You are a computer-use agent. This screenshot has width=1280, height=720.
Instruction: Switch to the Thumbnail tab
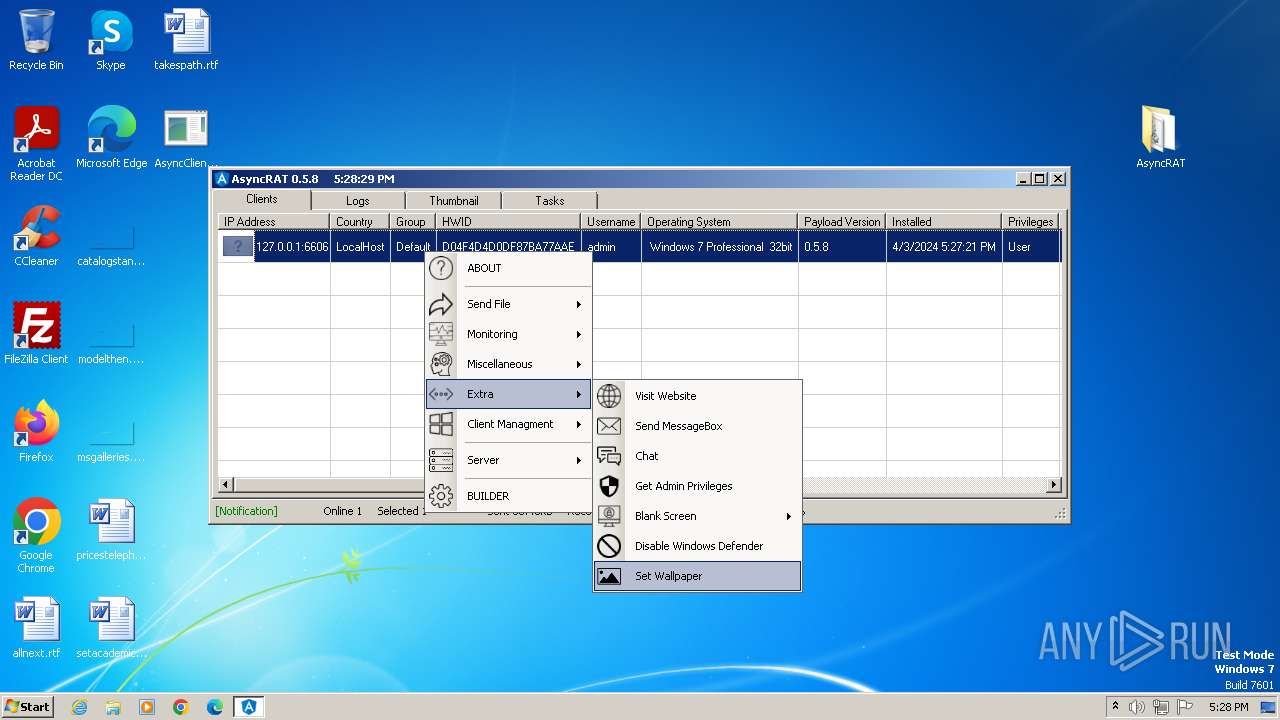454,201
